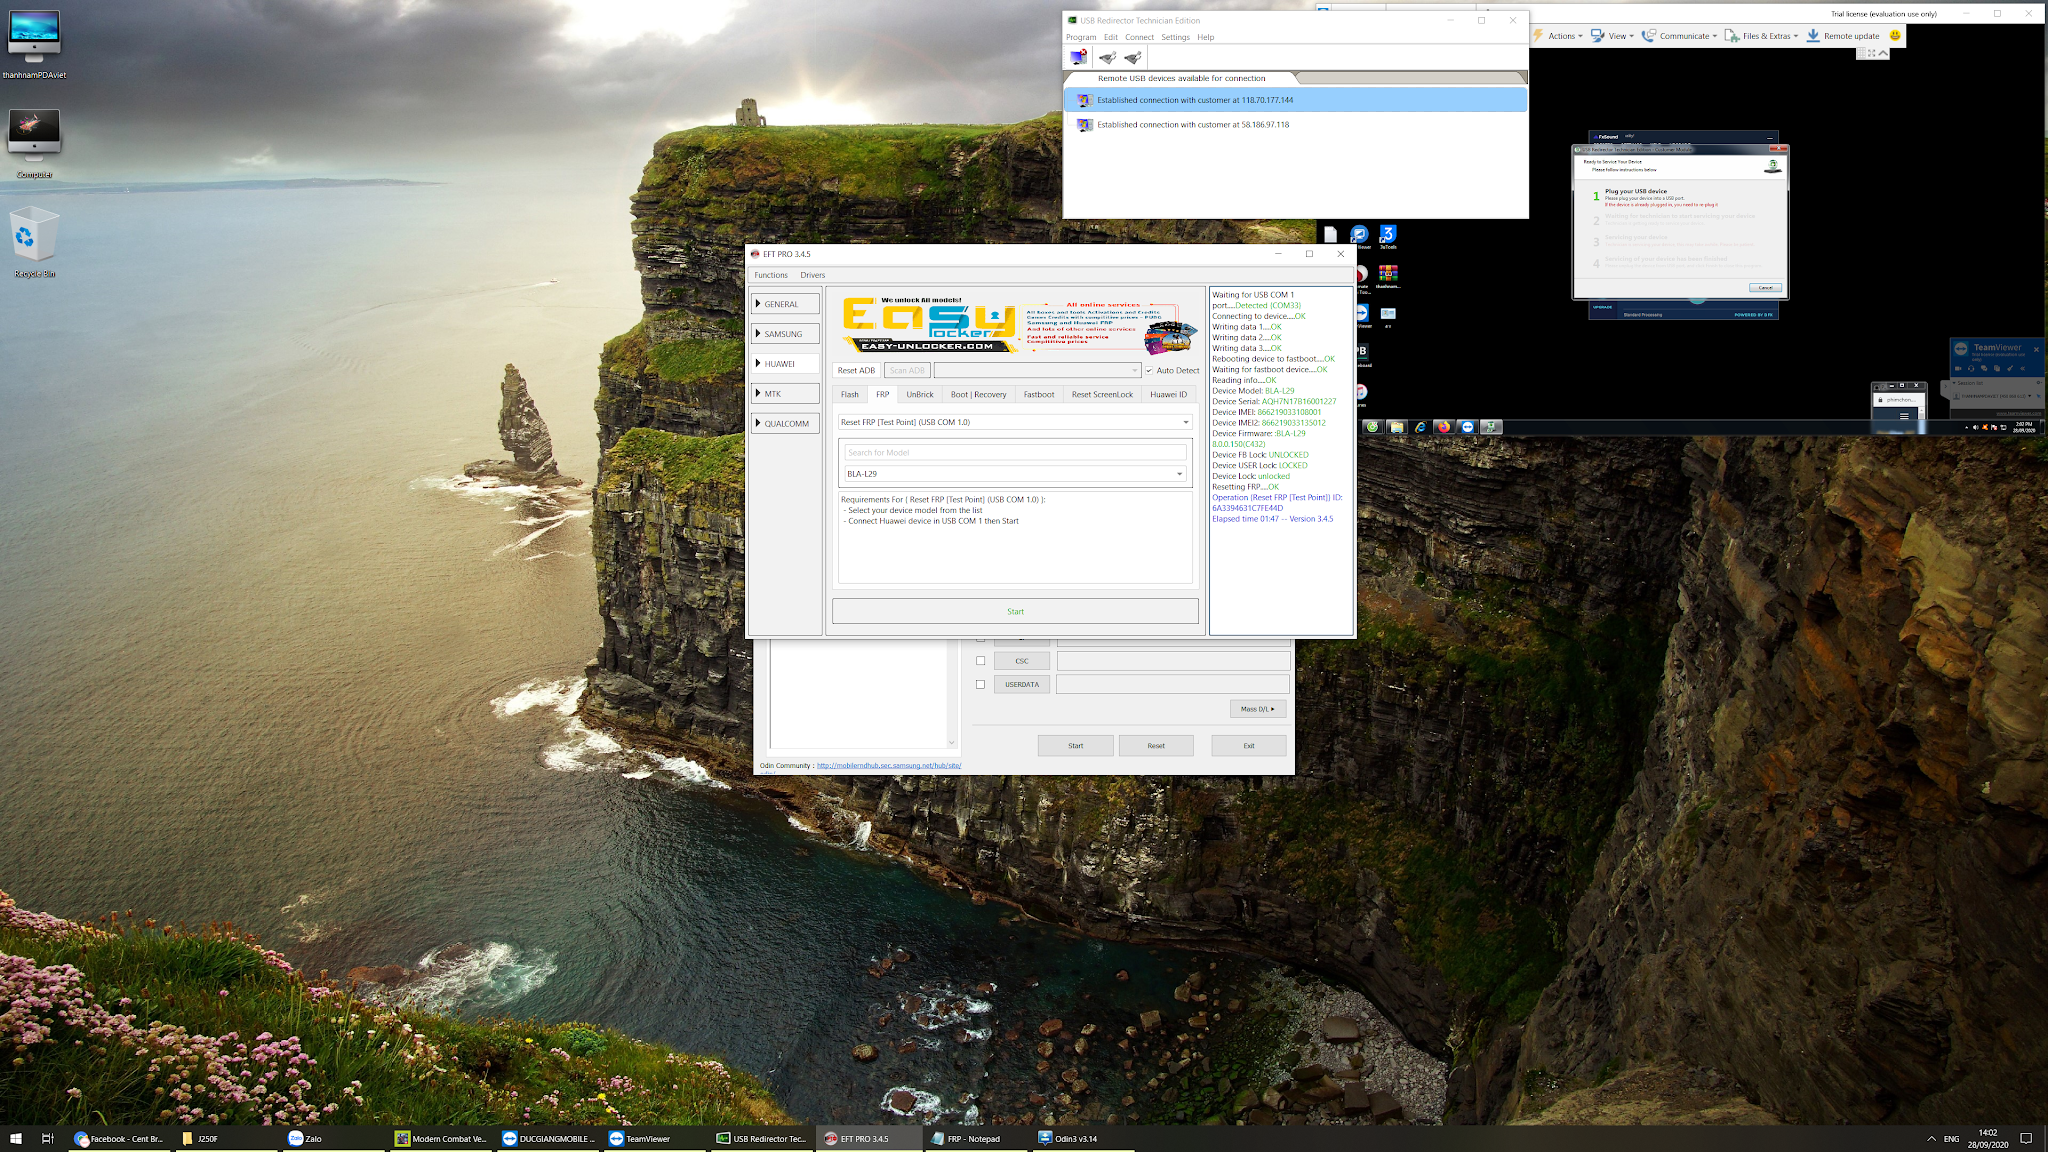Click Internet Explorer in the remote session taskbar
The width and height of the screenshot is (2048, 1152).
1420,427
